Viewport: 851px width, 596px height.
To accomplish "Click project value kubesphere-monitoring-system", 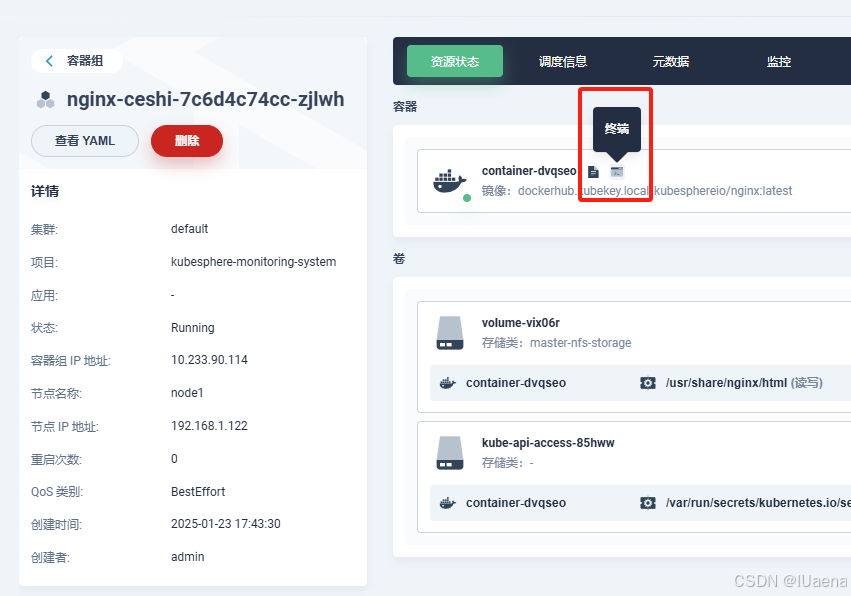I will [253, 262].
